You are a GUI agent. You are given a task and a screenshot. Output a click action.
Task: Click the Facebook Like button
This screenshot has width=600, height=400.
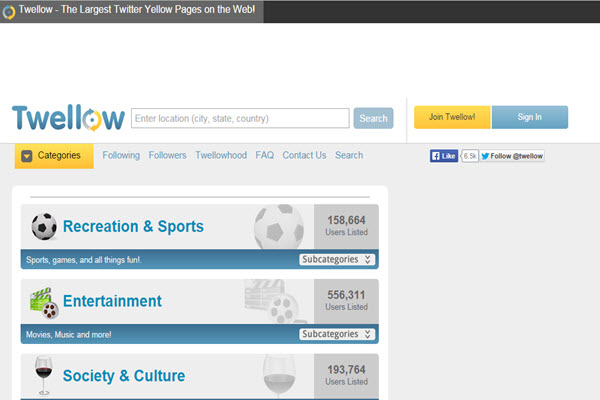[x=443, y=156]
